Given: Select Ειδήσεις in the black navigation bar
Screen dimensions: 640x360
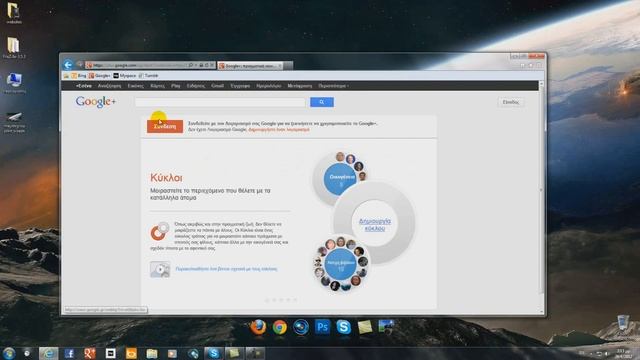Looking at the screenshot, I should [x=196, y=86].
